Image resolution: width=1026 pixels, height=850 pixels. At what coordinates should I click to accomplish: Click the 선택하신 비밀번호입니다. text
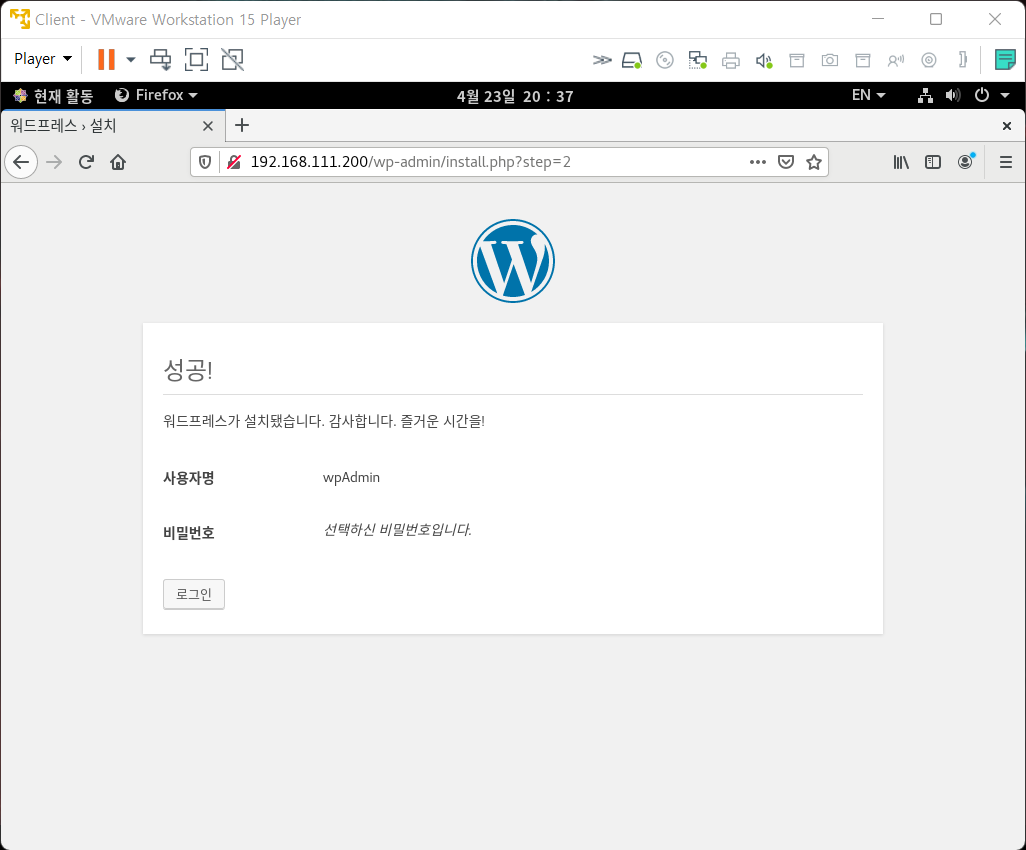click(397, 529)
